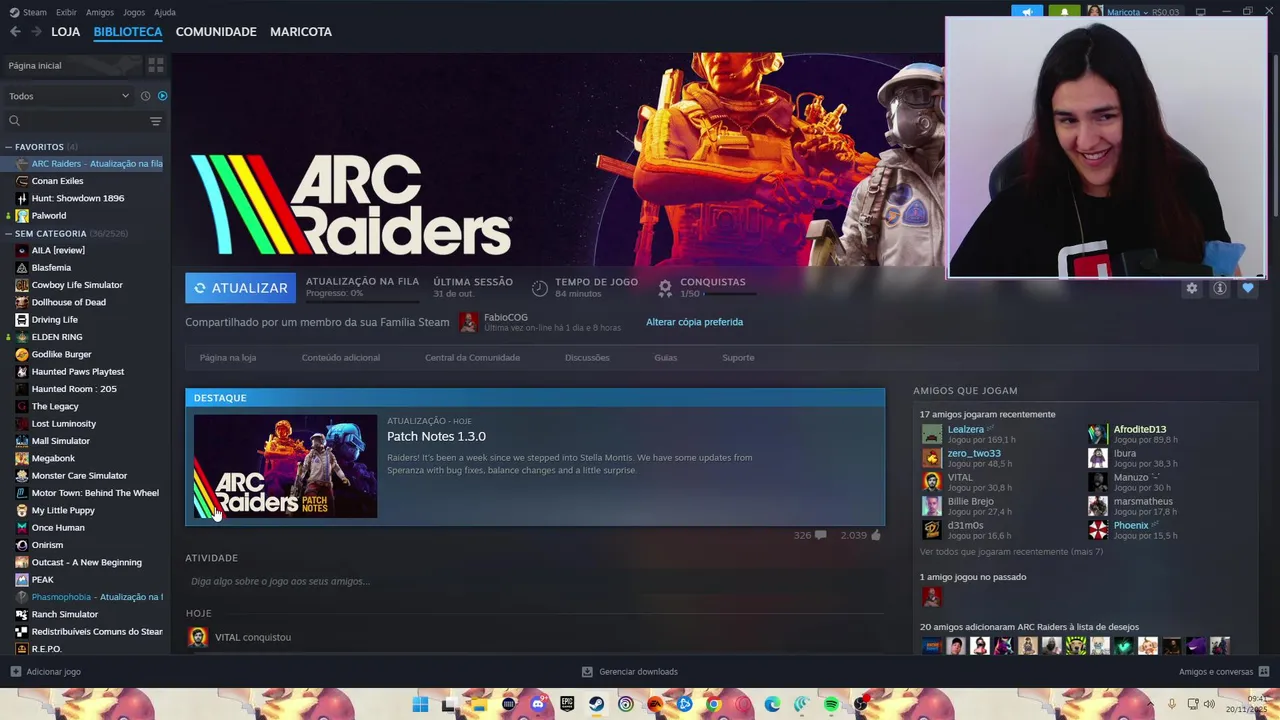Click the thumbs-up icon on the patch notes
This screenshot has height=720, width=1280.
[875, 535]
